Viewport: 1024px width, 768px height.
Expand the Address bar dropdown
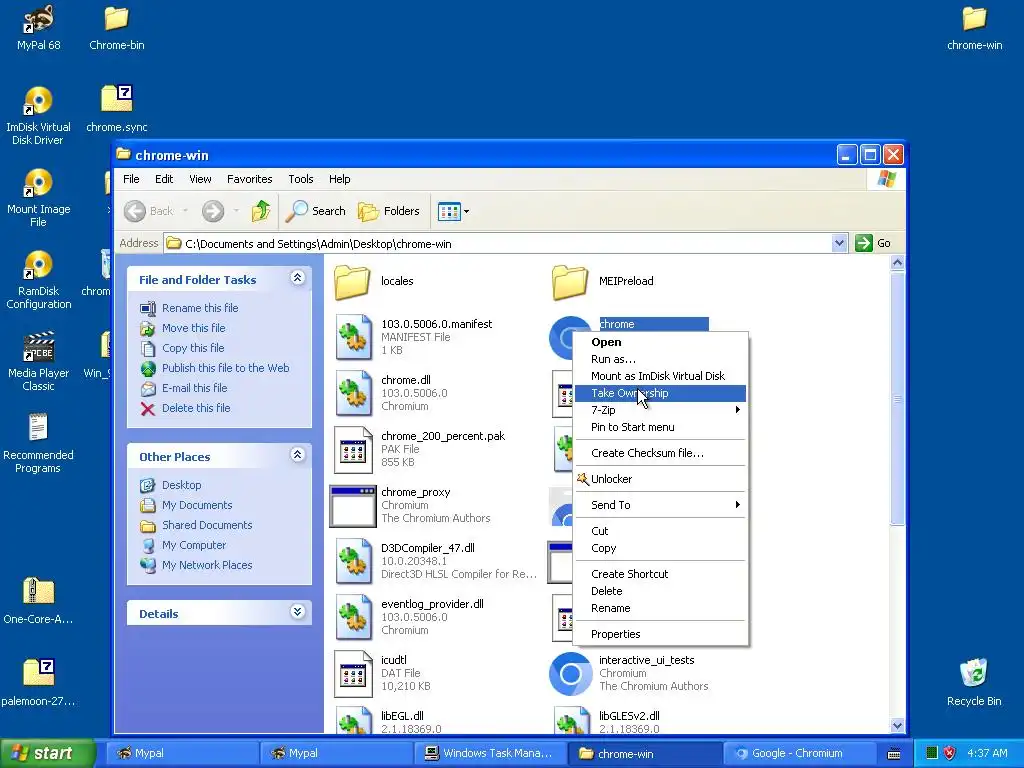tap(840, 244)
